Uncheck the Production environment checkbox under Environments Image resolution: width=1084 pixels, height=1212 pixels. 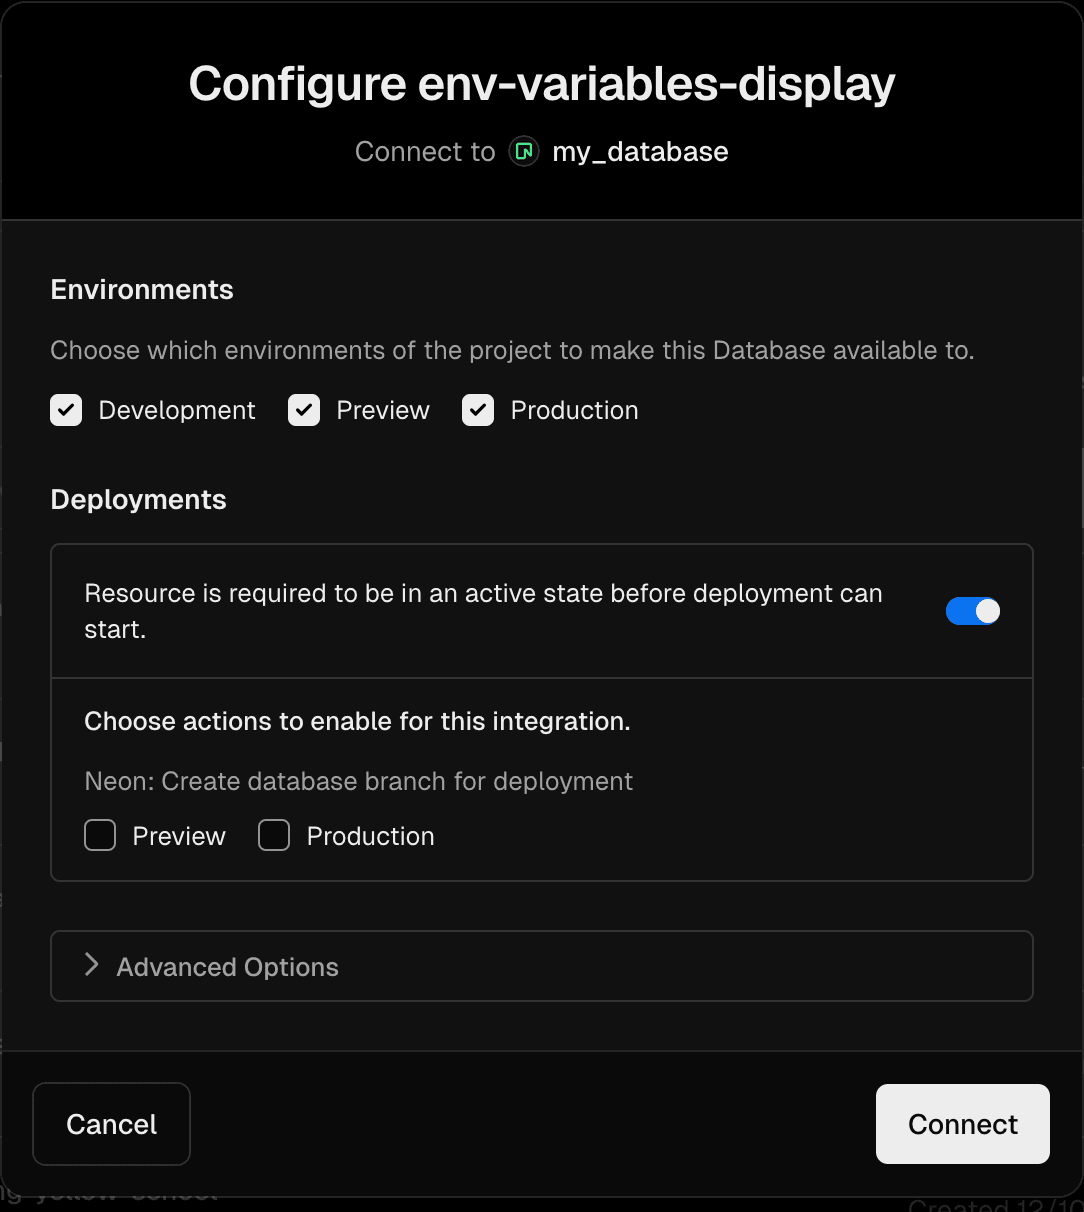click(x=478, y=410)
